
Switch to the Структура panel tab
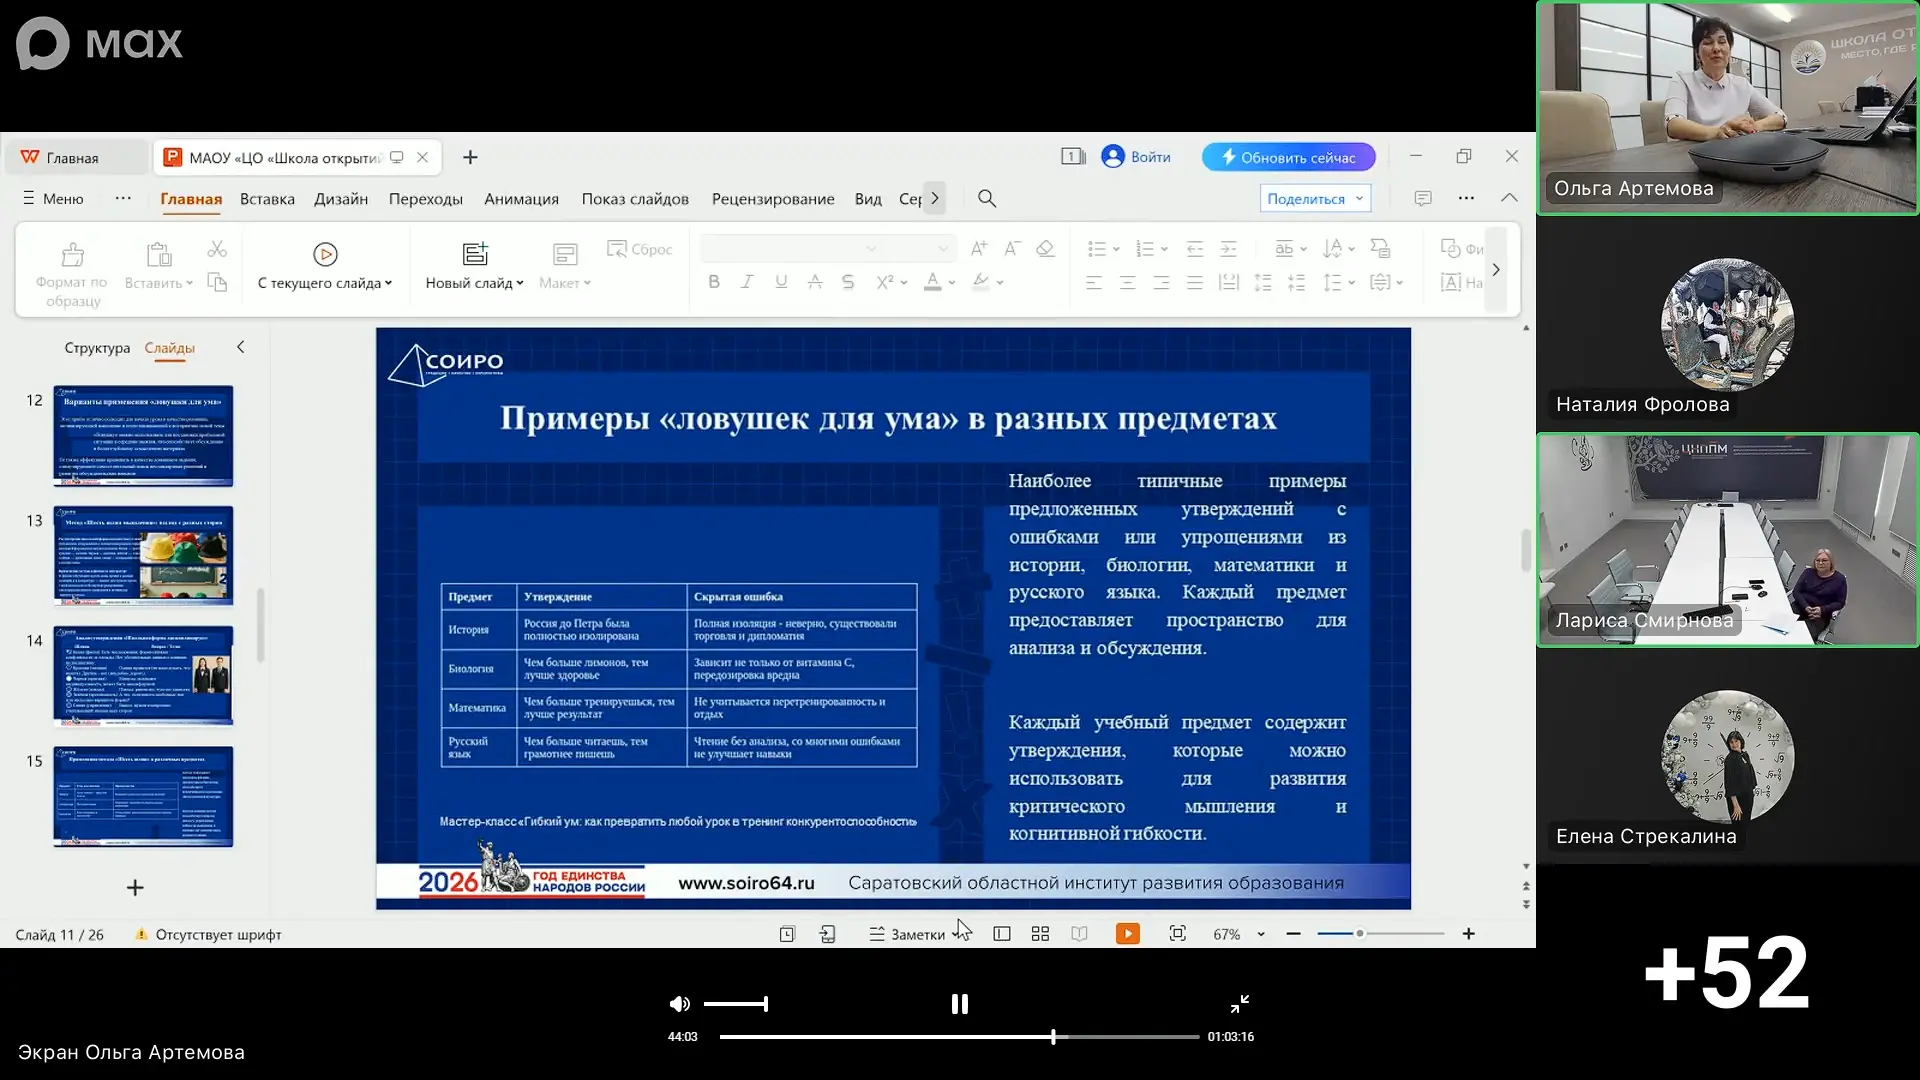point(97,348)
